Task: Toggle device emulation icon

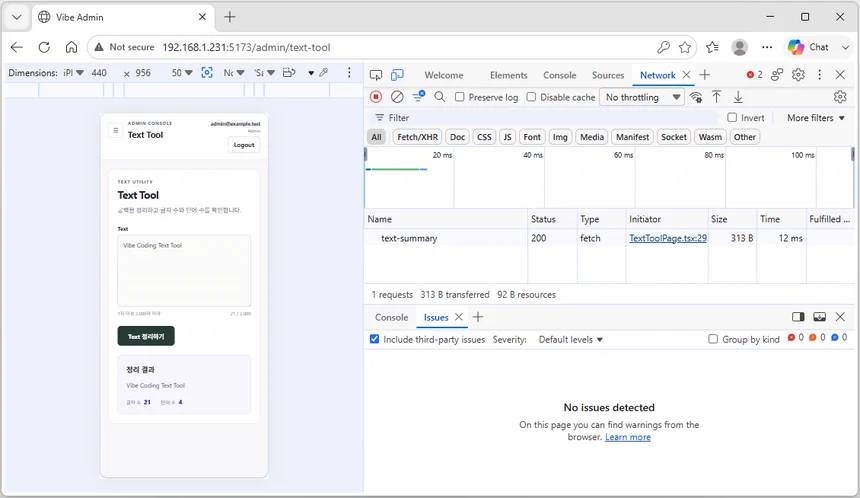Action: pyautogui.click(x=397, y=75)
